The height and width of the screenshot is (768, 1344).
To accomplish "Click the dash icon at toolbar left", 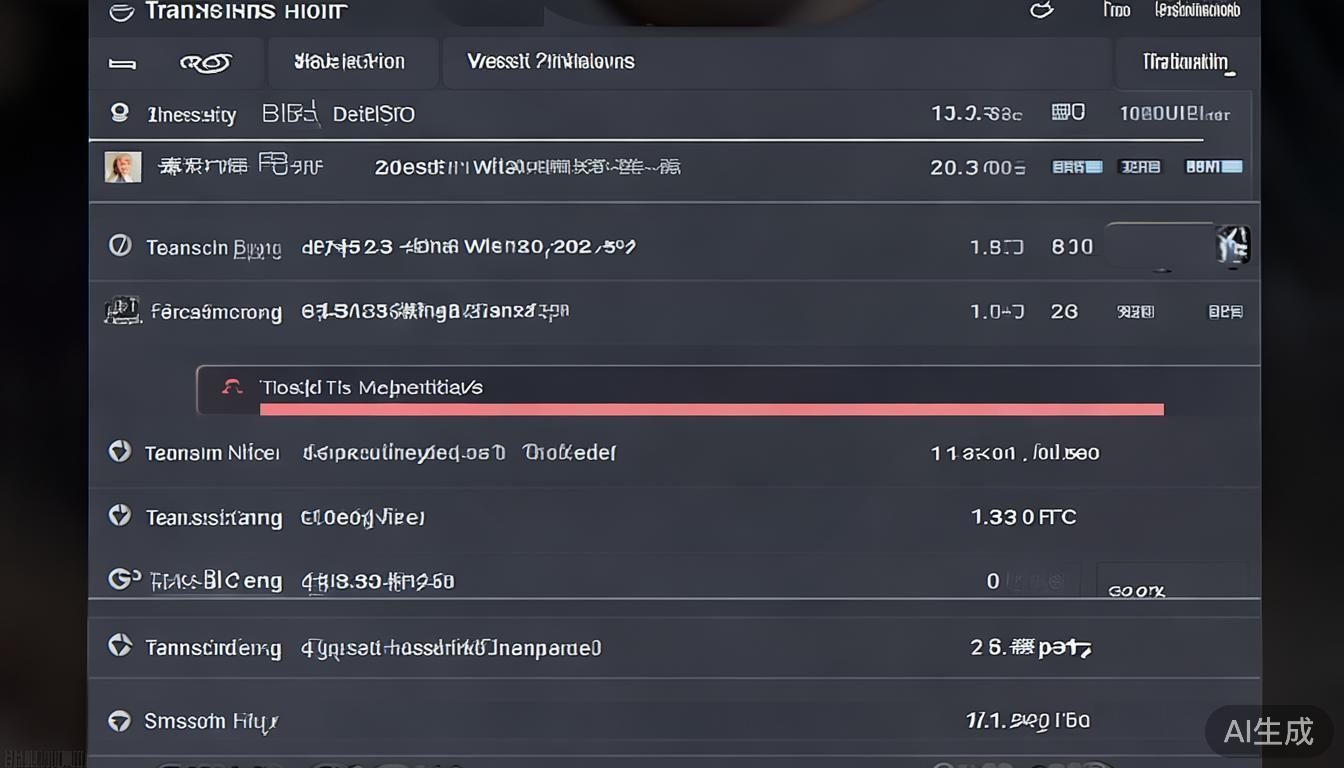I will coord(122,63).
